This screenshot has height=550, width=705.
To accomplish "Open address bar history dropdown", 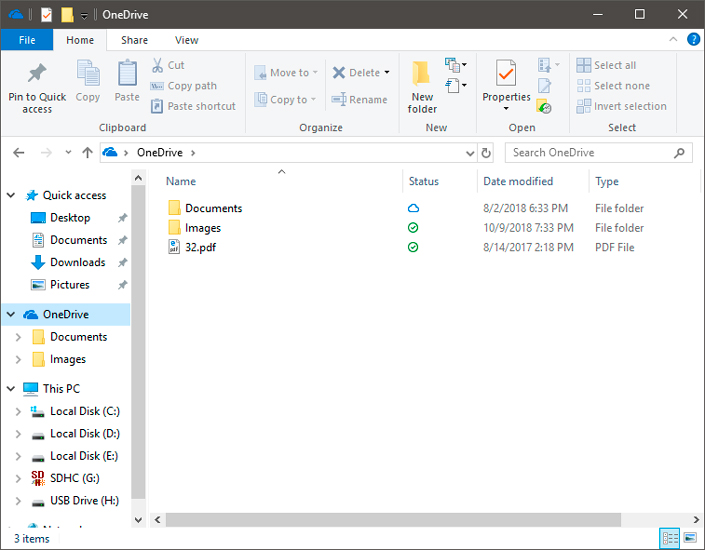I will tap(470, 153).
